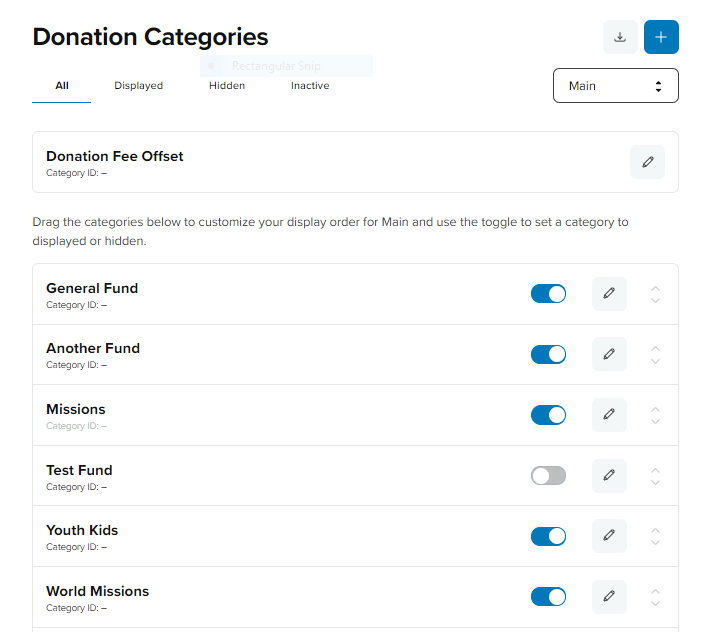Viewport: 728px width, 632px height.
Task: Click the download categories icon
Action: pyautogui.click(x=620, y=37)
